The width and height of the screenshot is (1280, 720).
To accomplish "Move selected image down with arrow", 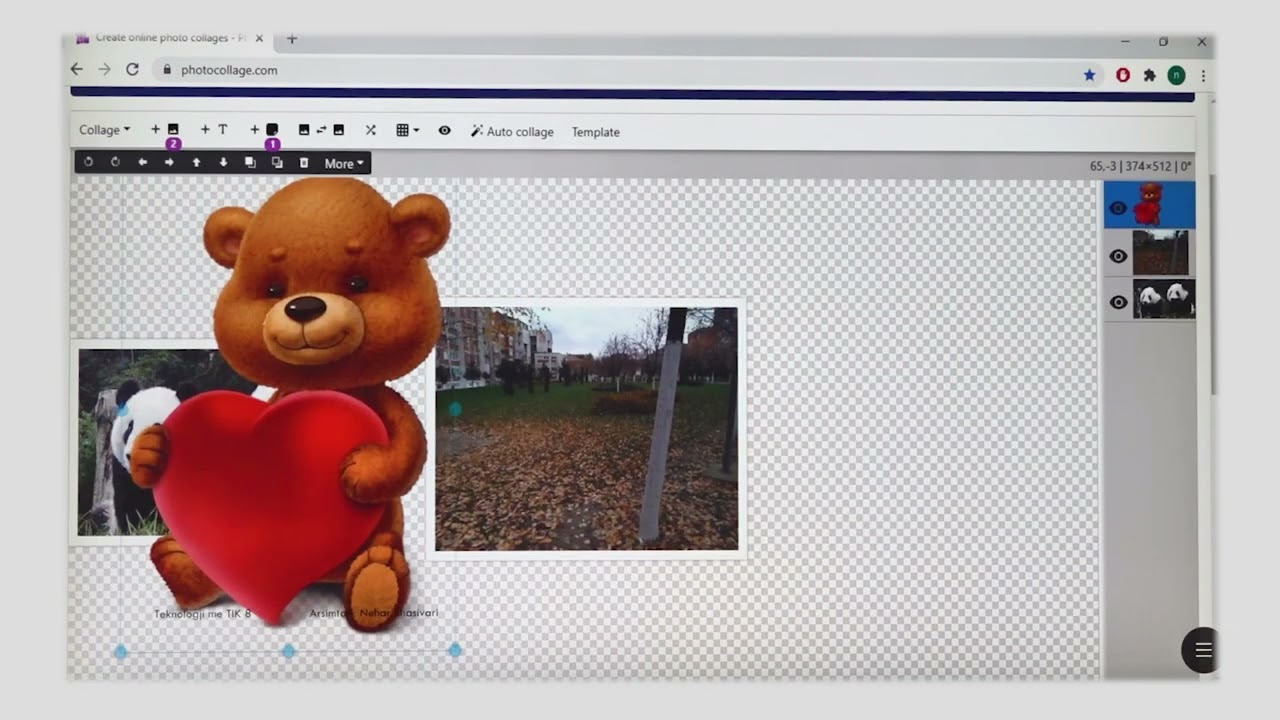I will [x=223, y=162].
